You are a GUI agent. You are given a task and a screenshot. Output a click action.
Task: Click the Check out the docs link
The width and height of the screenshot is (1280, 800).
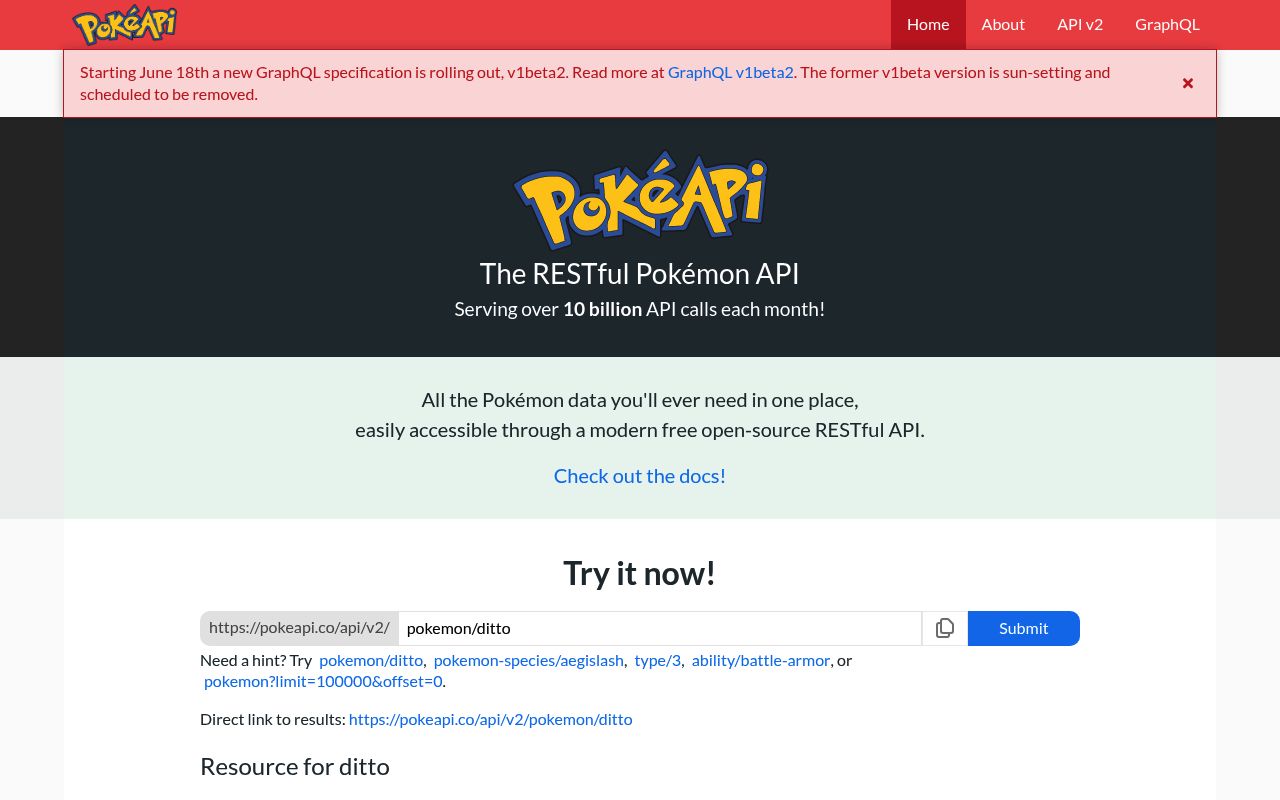pyautogui.click(x=640, y=476)
